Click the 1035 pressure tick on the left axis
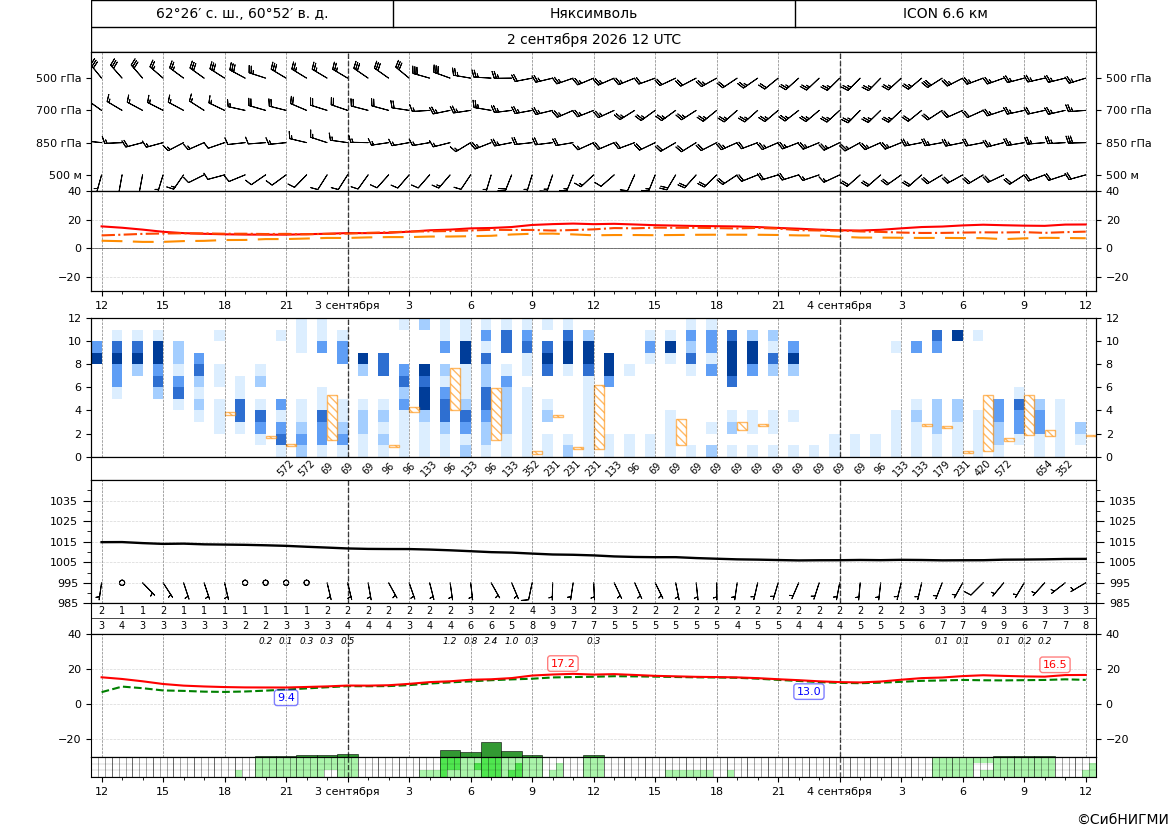1169x827 pixels. [x=60, y=501]
